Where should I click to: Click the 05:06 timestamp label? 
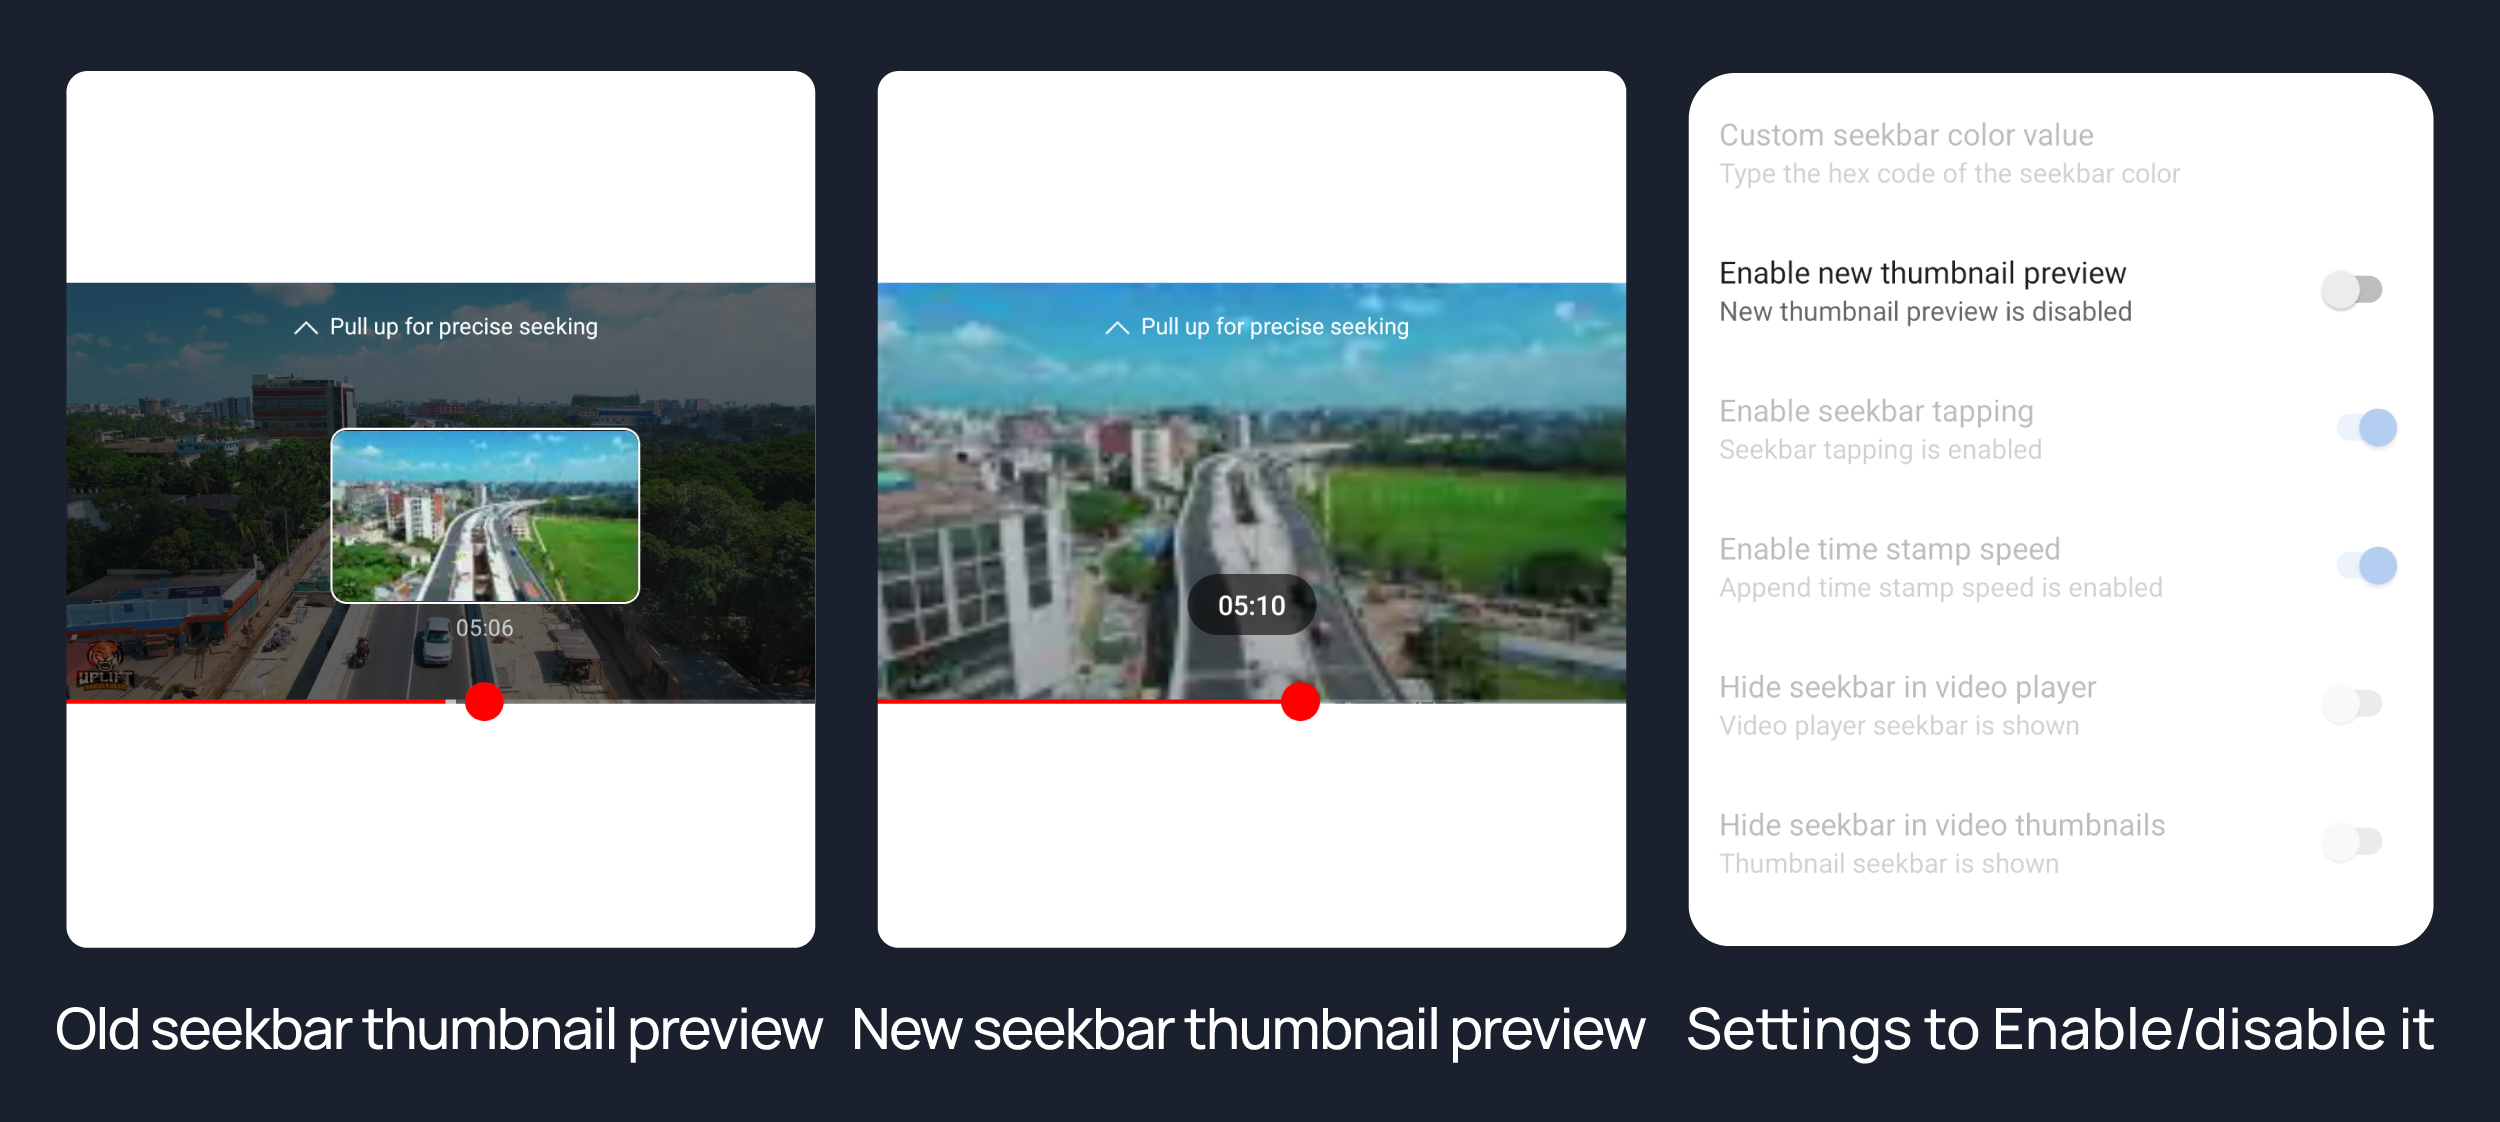click(x=484, y=628)
